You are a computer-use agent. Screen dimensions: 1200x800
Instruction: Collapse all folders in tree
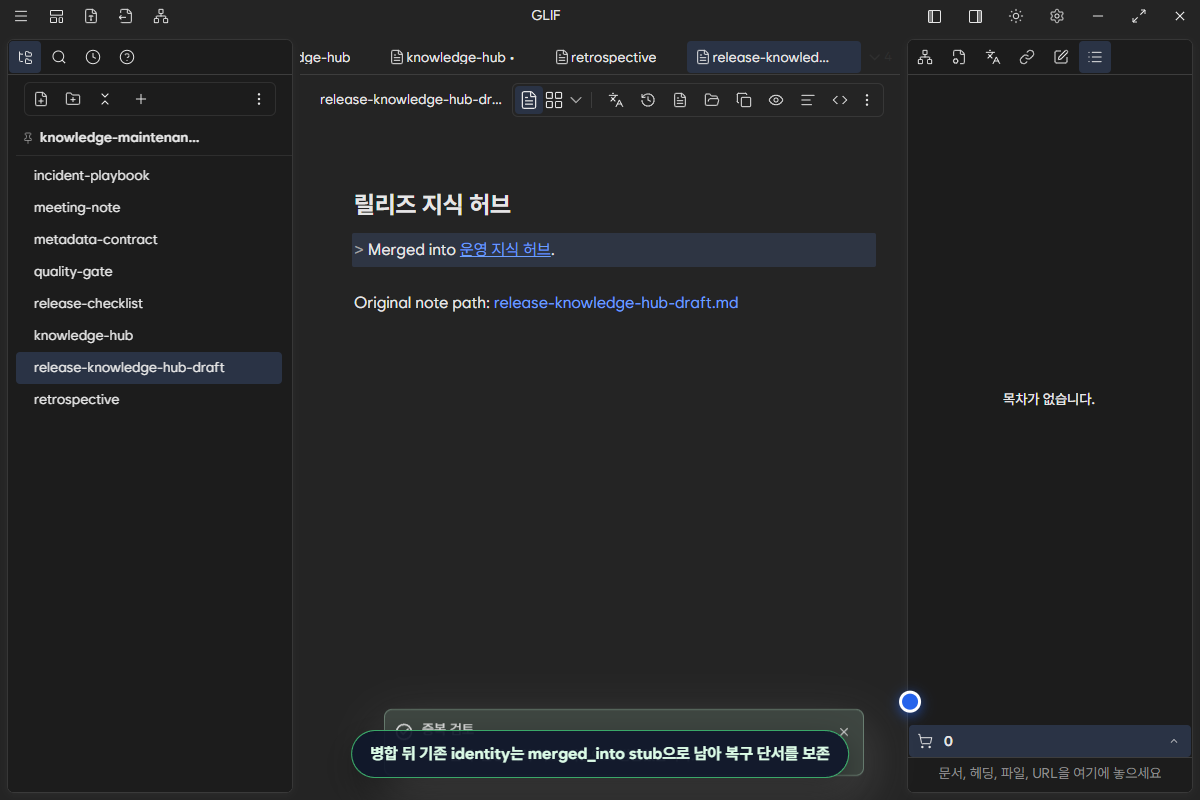[x=105, y=99]
